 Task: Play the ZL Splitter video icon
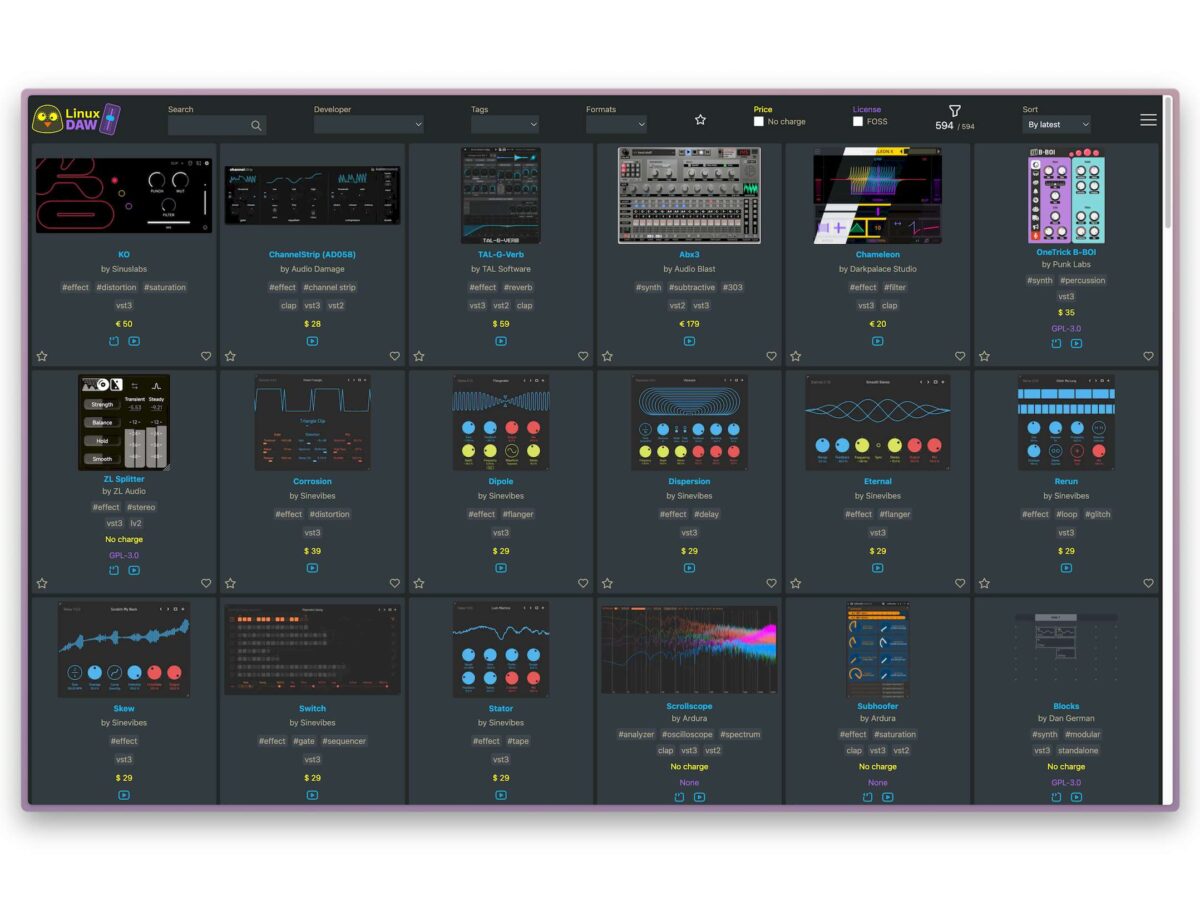click(134, 571)
